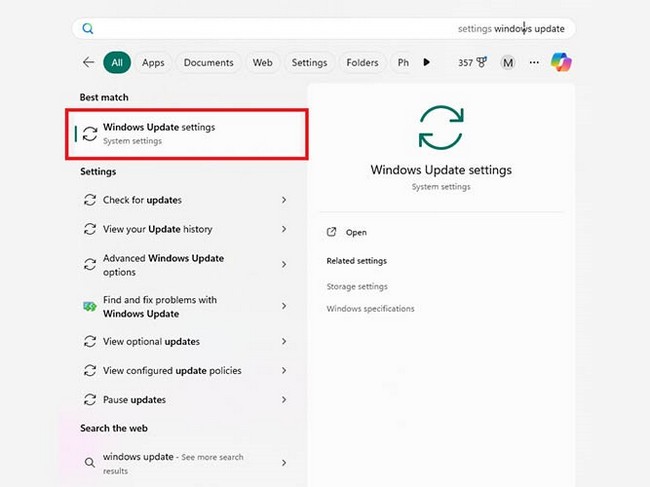Click the troubleshooter icon beside Find and fix problems
The height and width of the screenshot is (487, 650).
click(90, 306)
